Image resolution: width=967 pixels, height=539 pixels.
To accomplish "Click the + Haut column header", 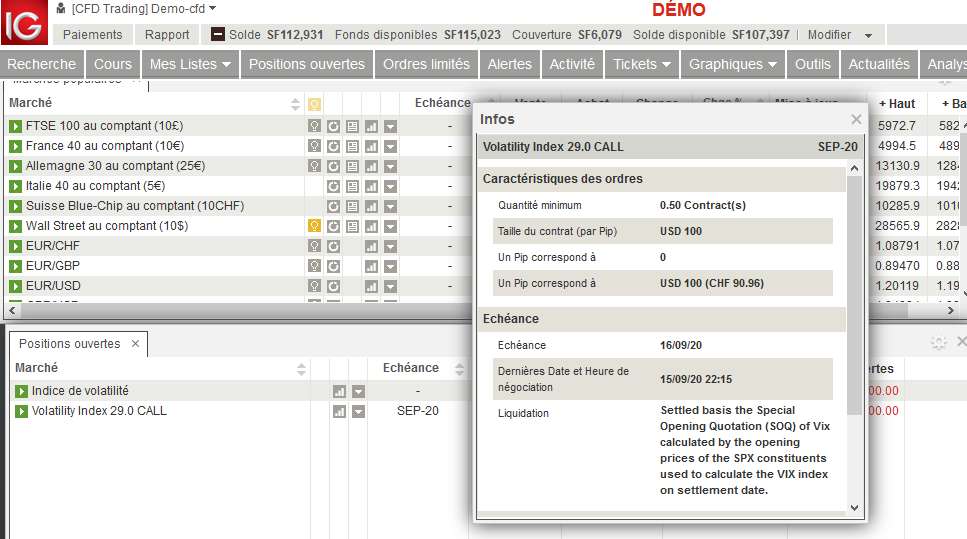I will [x=897, y=104].
